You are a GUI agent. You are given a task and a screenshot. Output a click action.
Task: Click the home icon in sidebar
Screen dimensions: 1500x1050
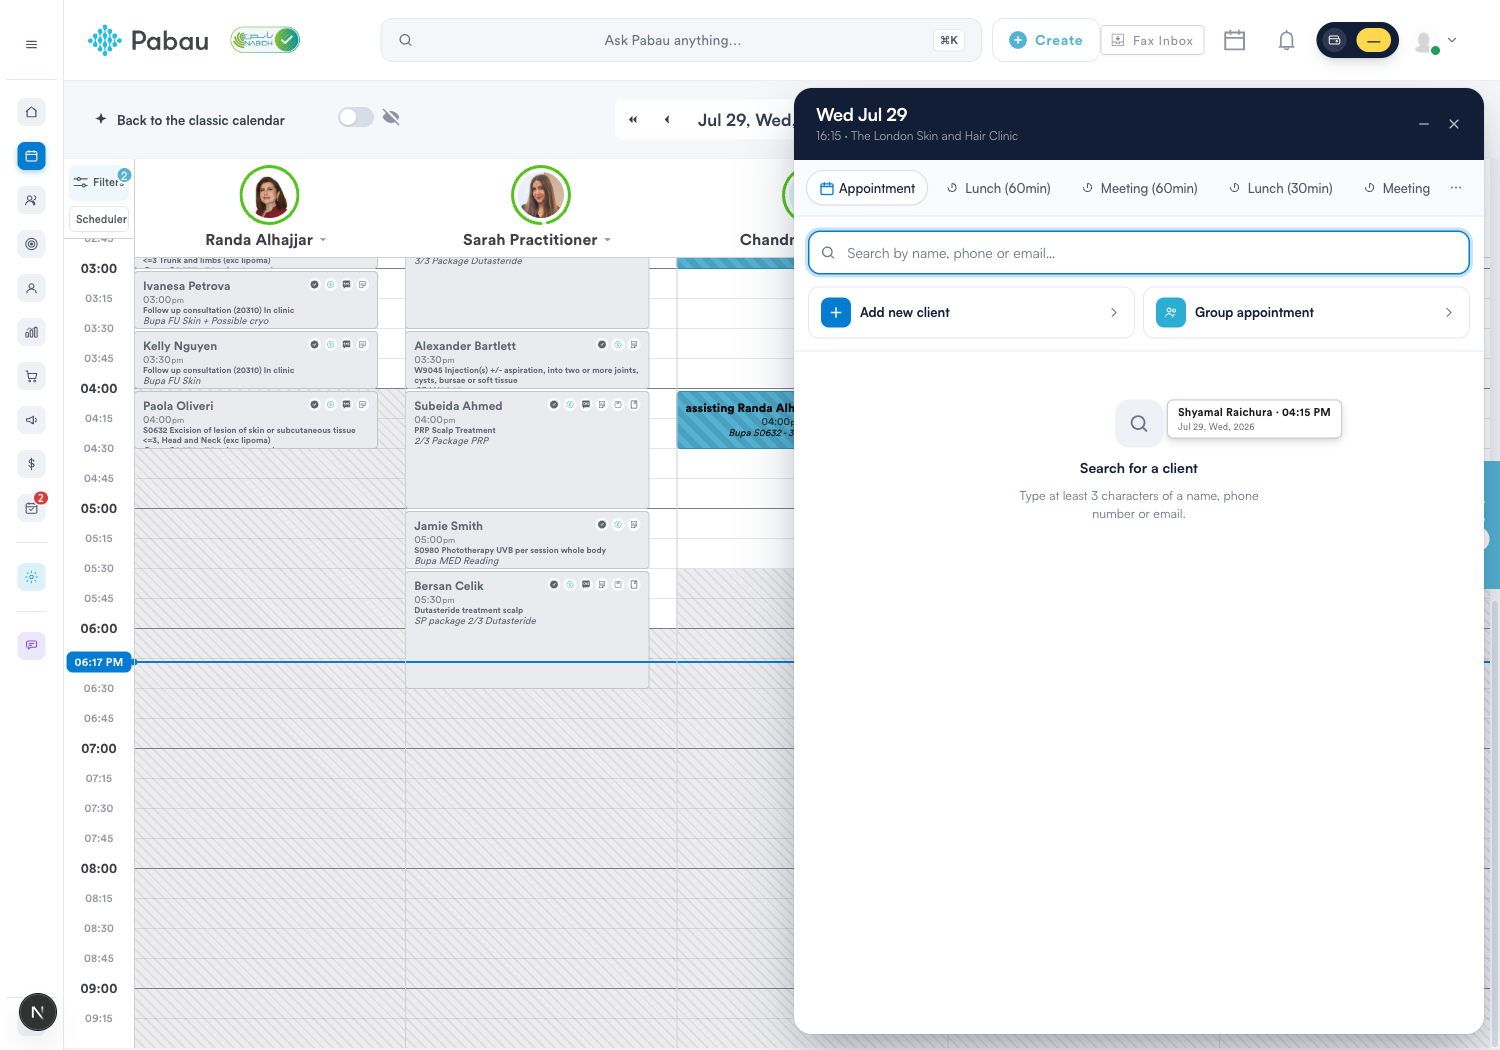tap(31, 112)
